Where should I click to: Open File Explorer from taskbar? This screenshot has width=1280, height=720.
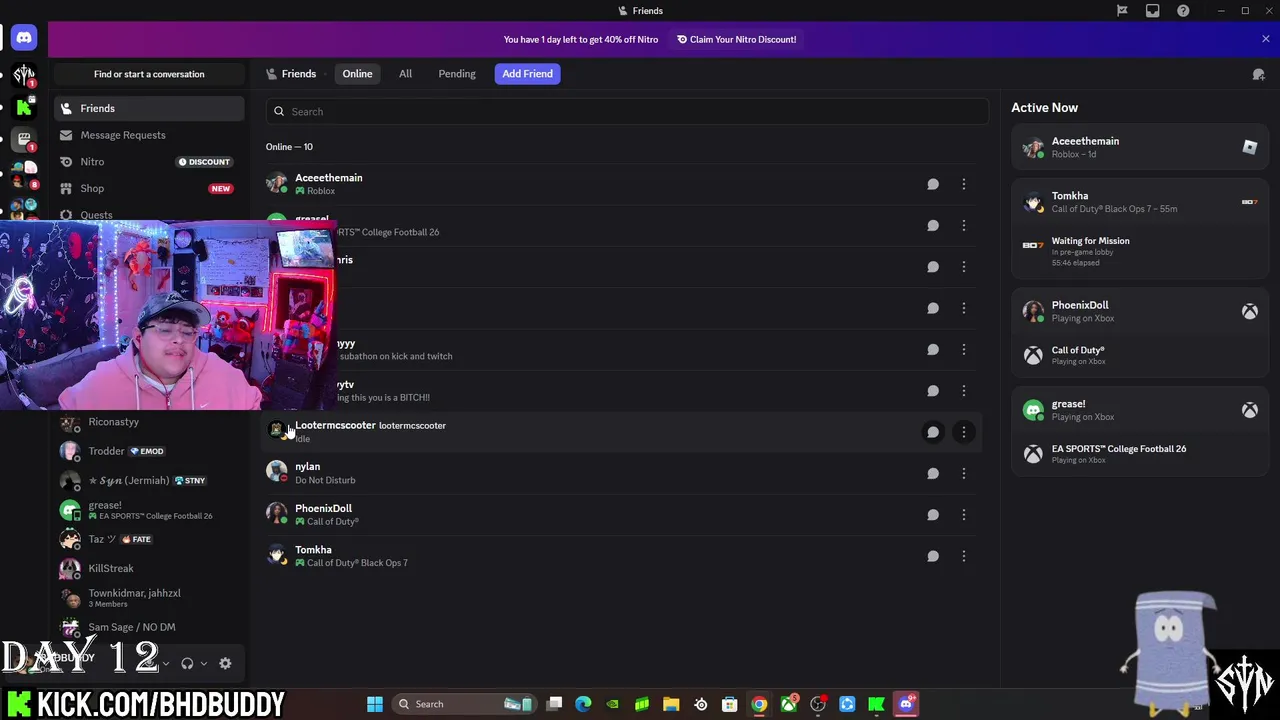point(671,704)
